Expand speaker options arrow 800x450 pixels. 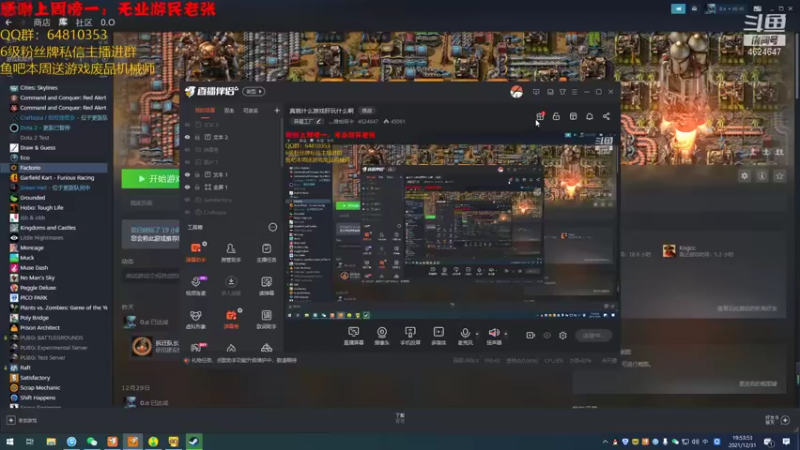pyautogui.click(x=506, y=334)
